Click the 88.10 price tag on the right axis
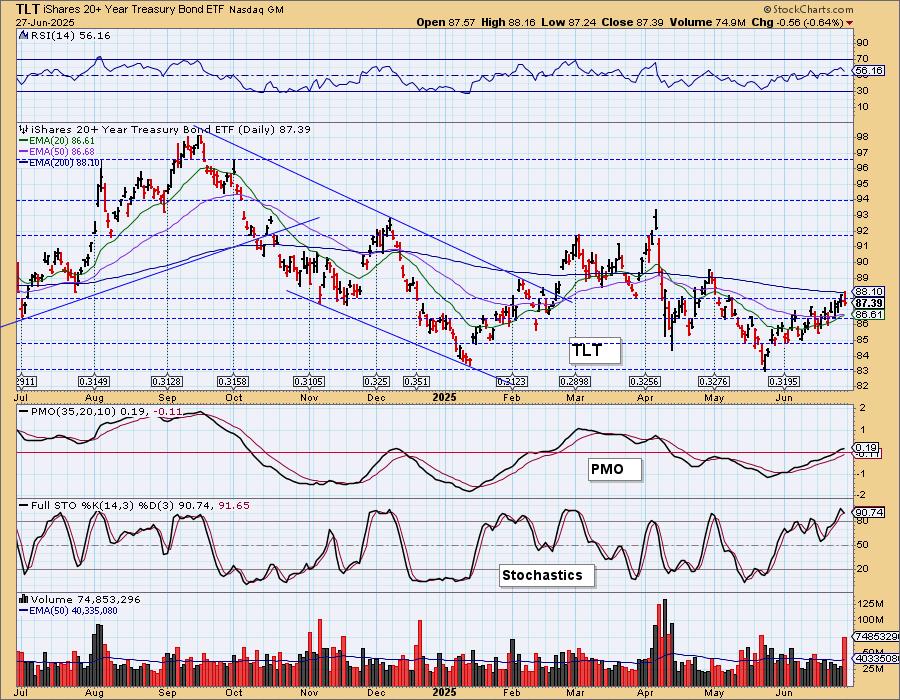900x700 pixels. (x=869, y=292)
